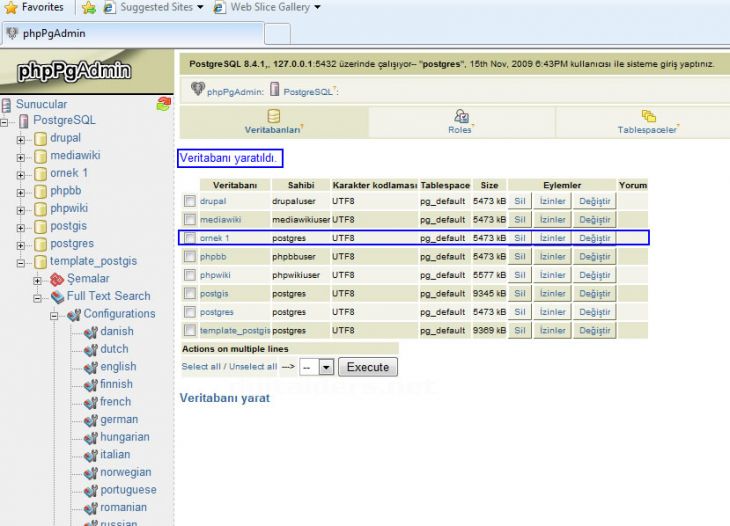The width and height of the screenshot is (730, 526).
Task: Click the ornek 1 database icon in tree
Action: [x=41, y=174]
